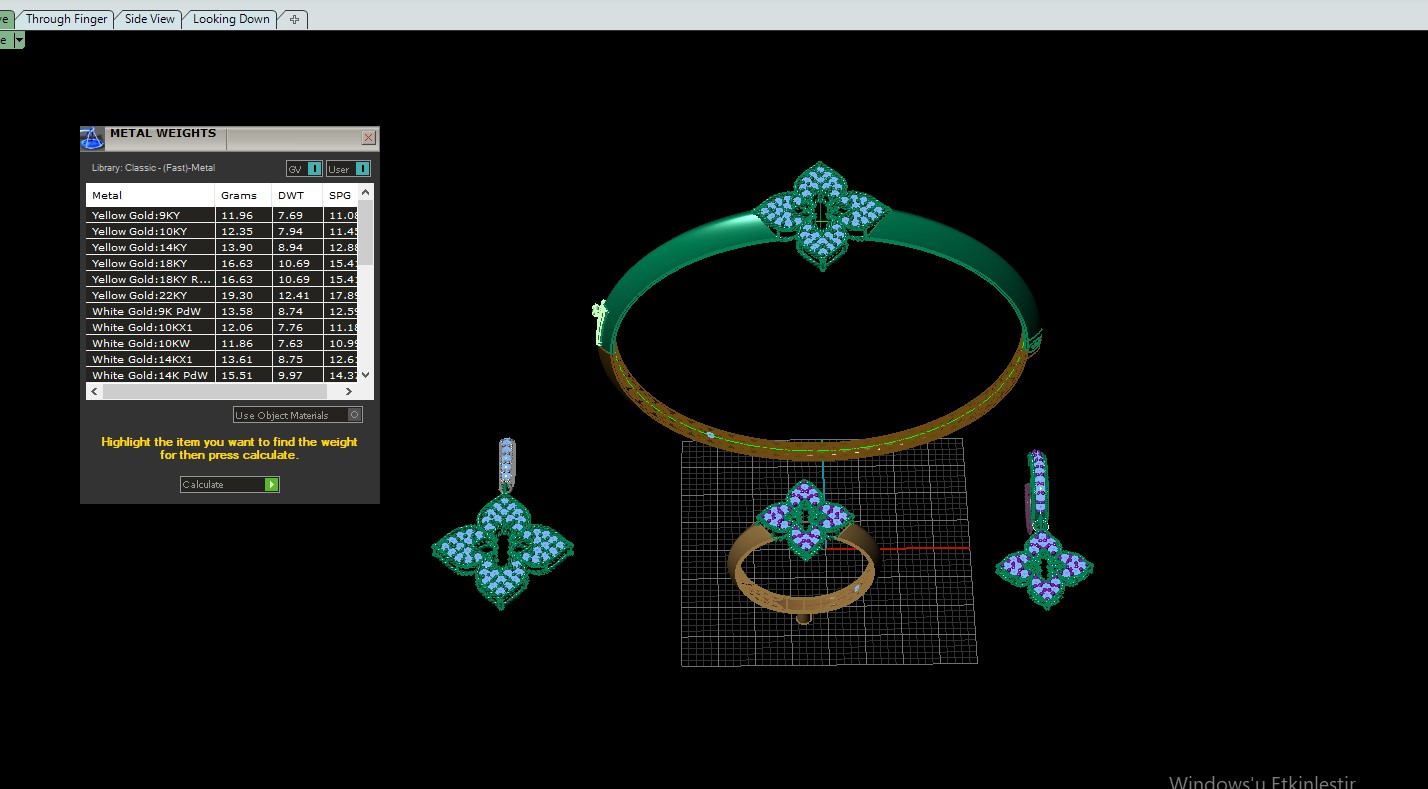
Task: Click the Metal Weights scale icon
Action: coord(92,139)
